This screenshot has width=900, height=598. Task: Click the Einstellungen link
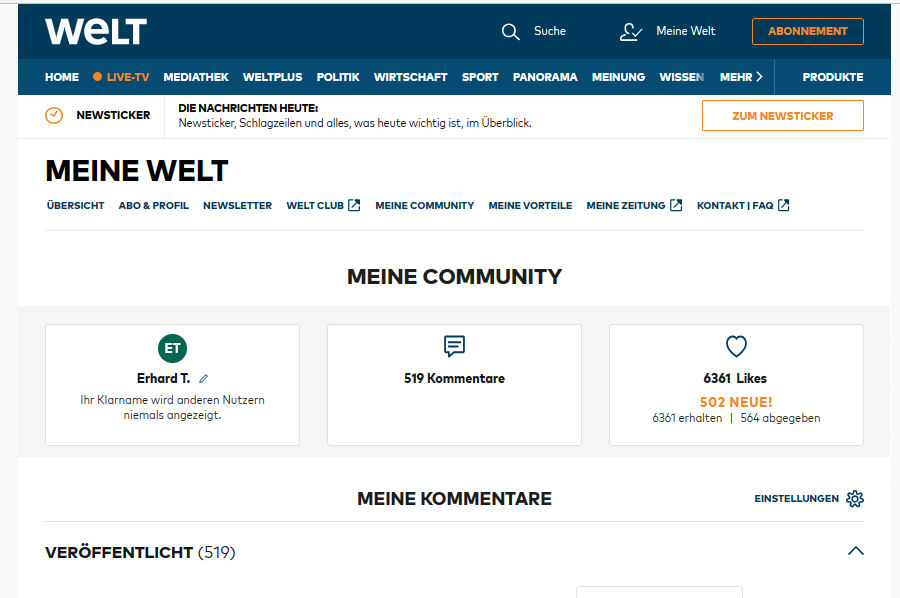pos(797,499)
